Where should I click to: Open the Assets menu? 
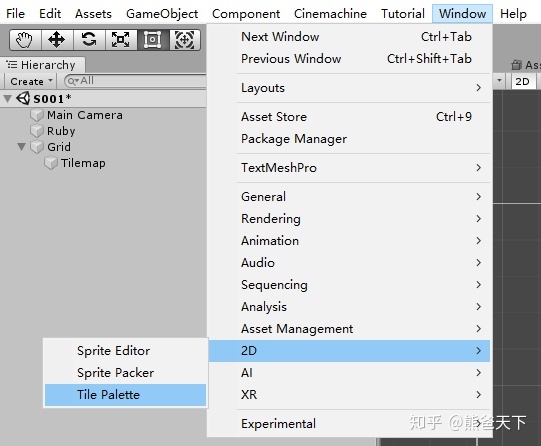click(x=94, y=14)
